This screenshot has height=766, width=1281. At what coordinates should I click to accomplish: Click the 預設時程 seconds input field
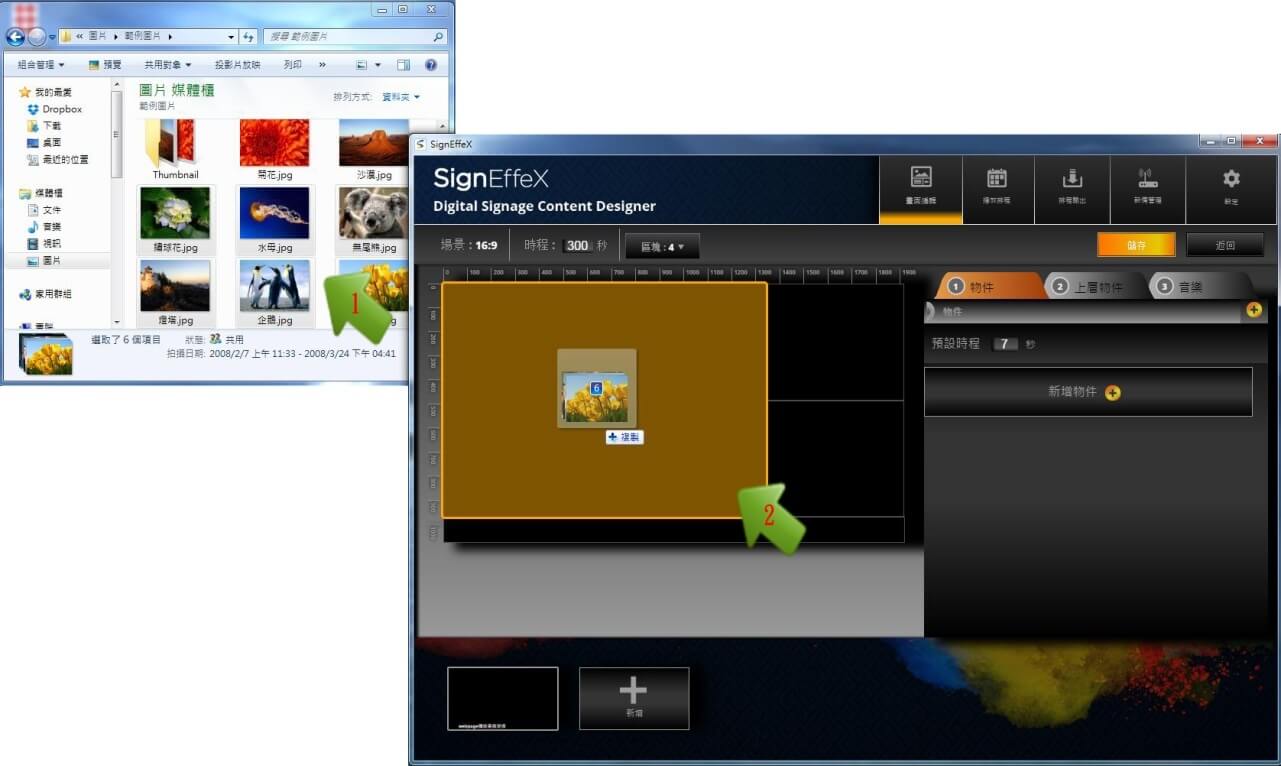point(1005,344)
